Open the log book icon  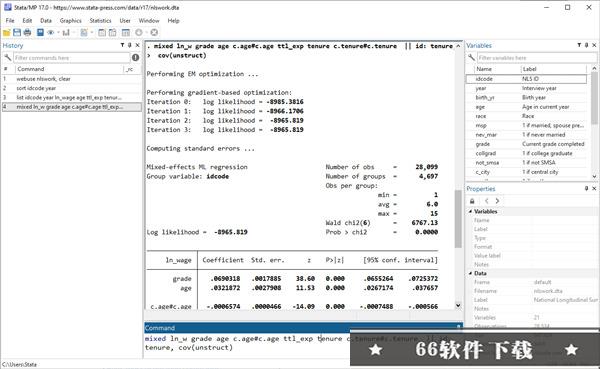40,33
